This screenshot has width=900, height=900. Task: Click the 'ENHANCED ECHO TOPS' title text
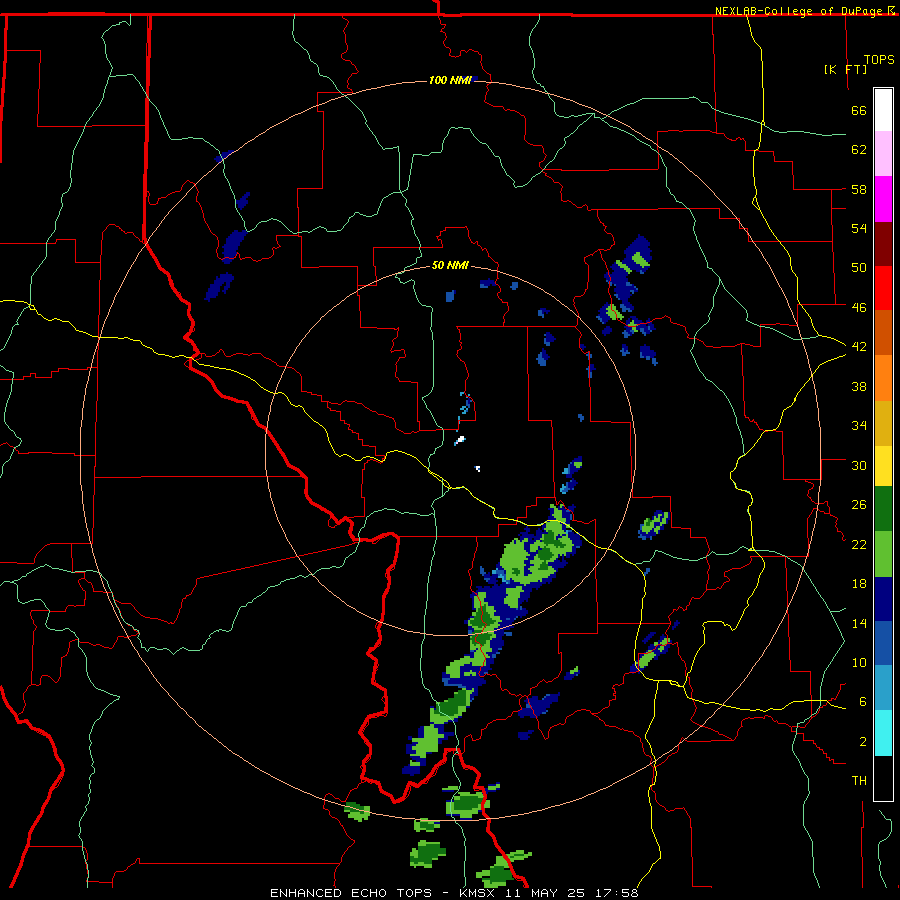point(351,893)
